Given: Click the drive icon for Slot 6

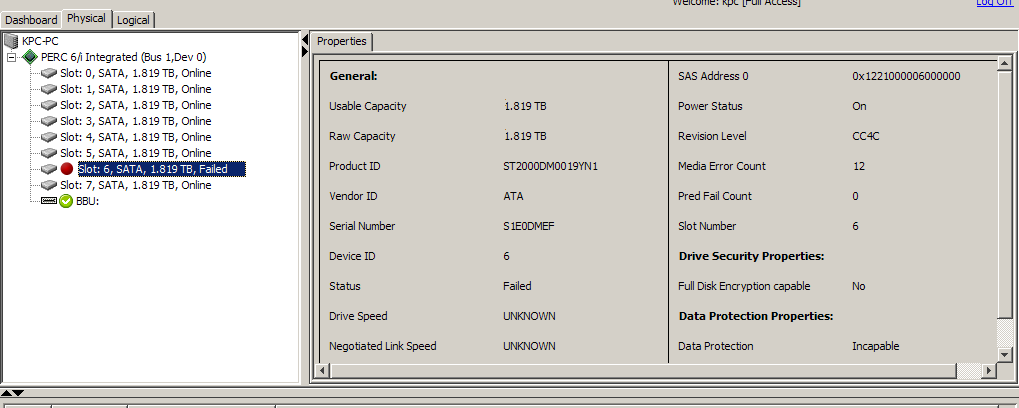Looking at the screenshot, I should [49, 169].
